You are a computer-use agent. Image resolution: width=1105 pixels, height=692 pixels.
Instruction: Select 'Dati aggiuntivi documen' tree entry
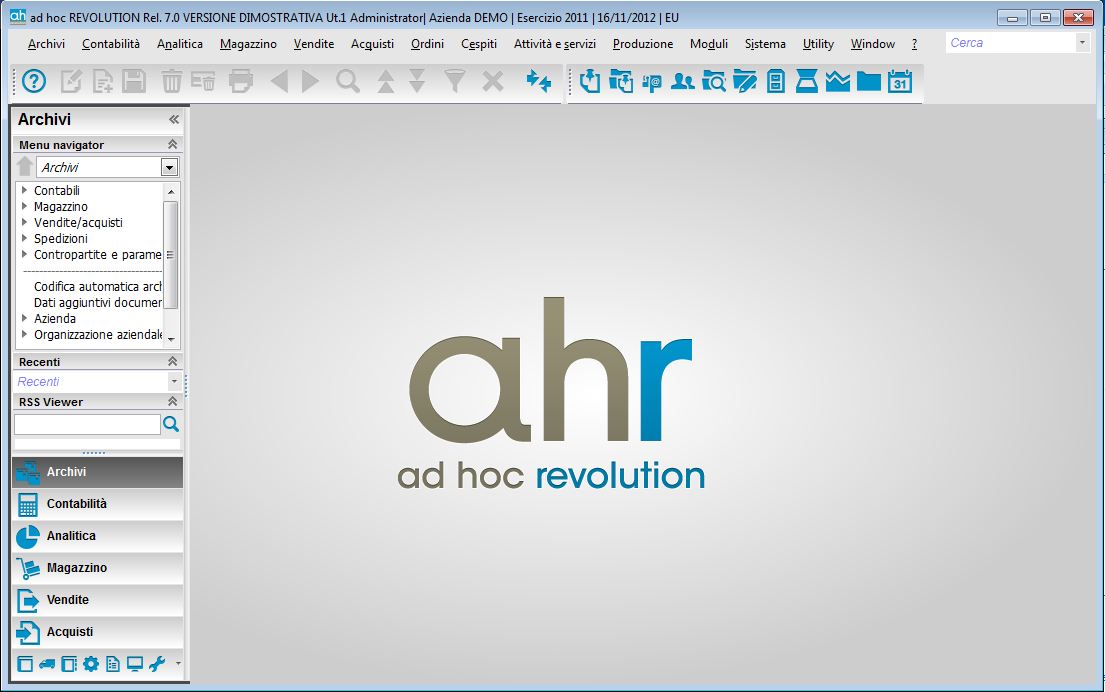click(98, 302)
